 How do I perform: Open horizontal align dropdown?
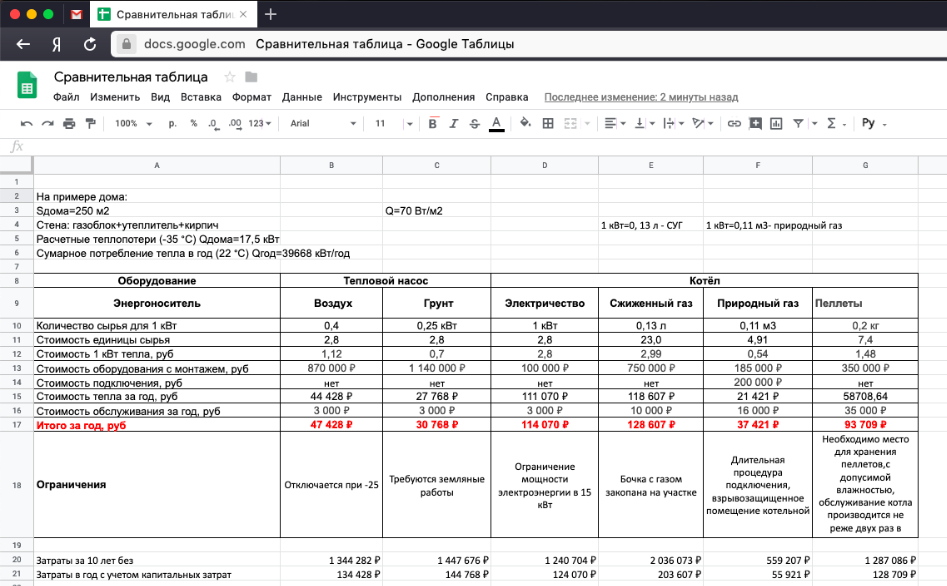tap(615, 124)
